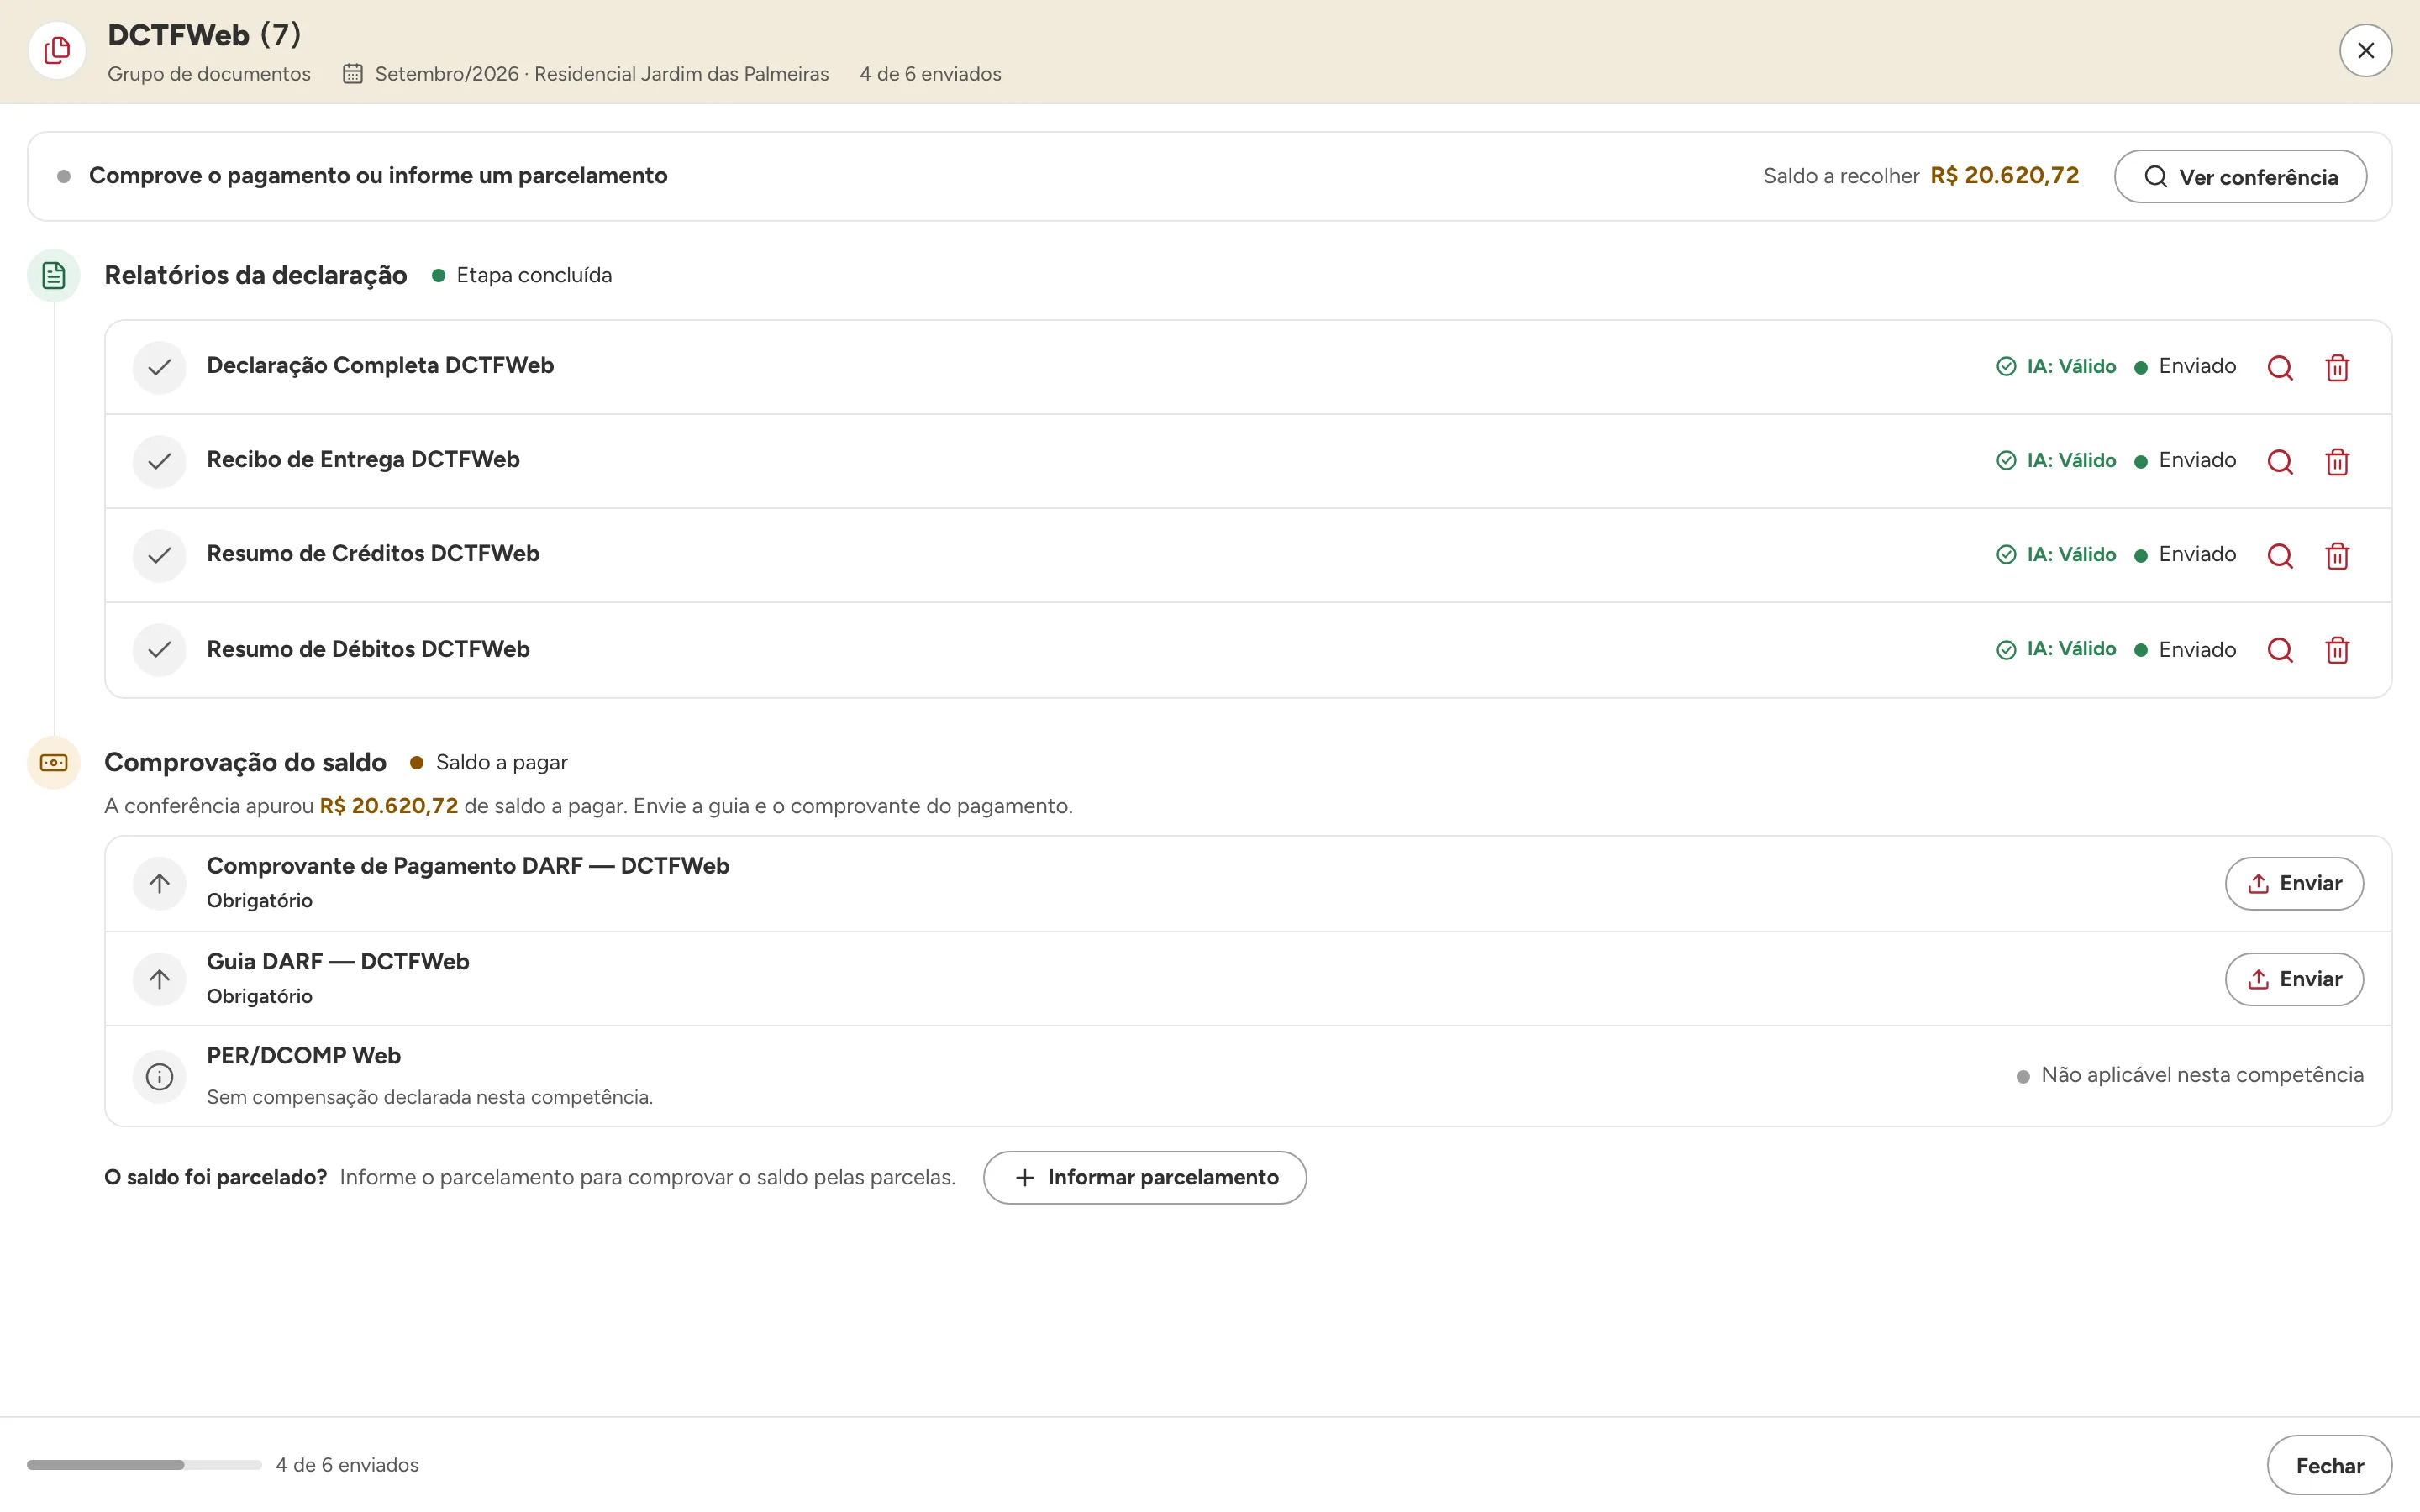Upload Guia DARF using Enviar button
Screen dimensions: 2420x1512
point(2294,979)
